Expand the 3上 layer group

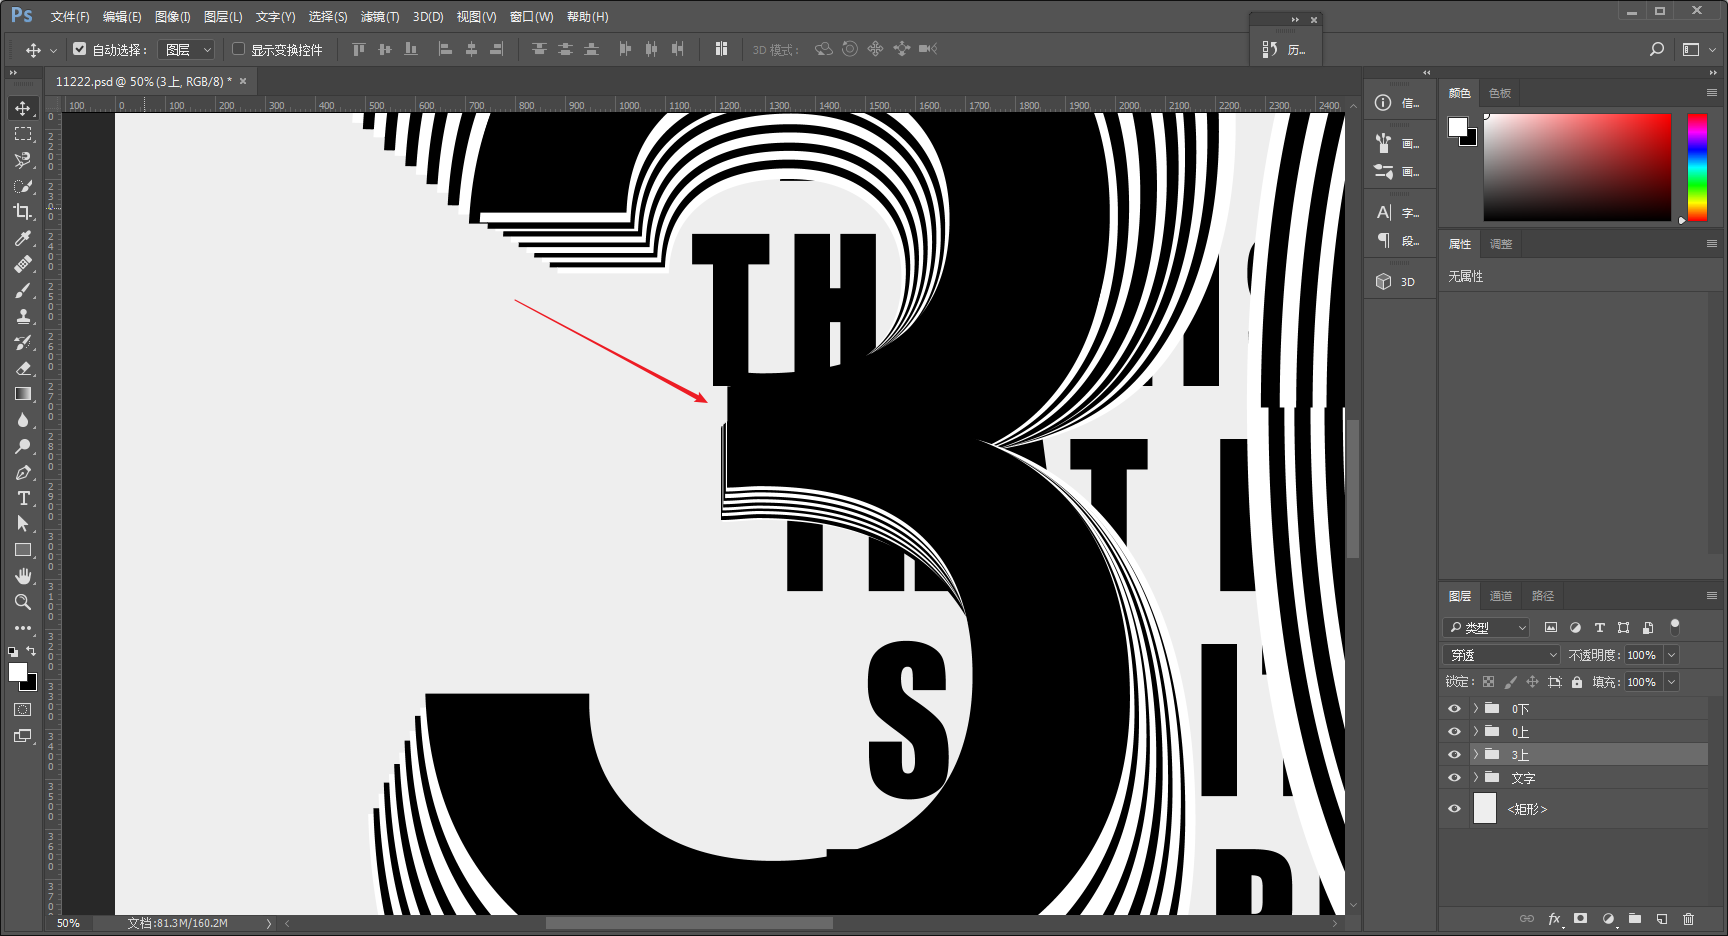(1476, 755)
